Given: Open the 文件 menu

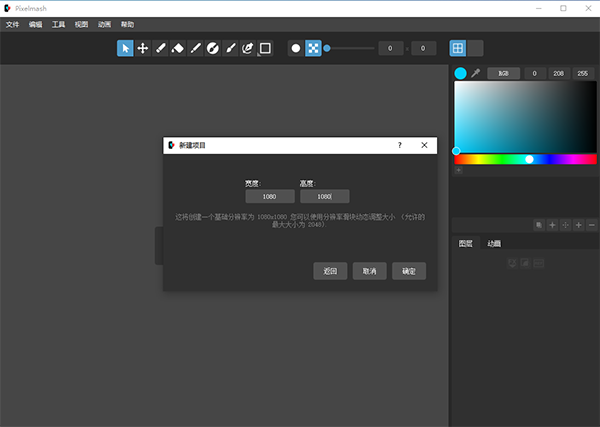Looking at the screenshot, I should pyautogui.click(x=13, y=23).
